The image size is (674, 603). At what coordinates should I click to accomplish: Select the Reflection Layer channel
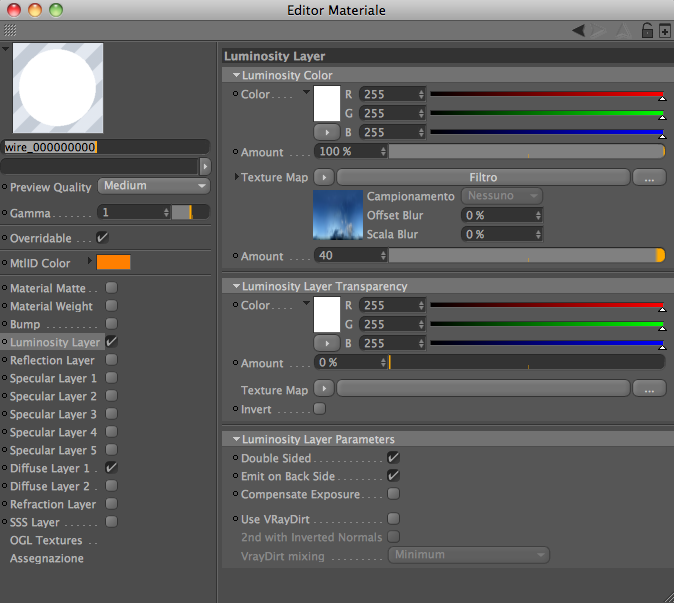pyautogui.click(x=52, y=360)
